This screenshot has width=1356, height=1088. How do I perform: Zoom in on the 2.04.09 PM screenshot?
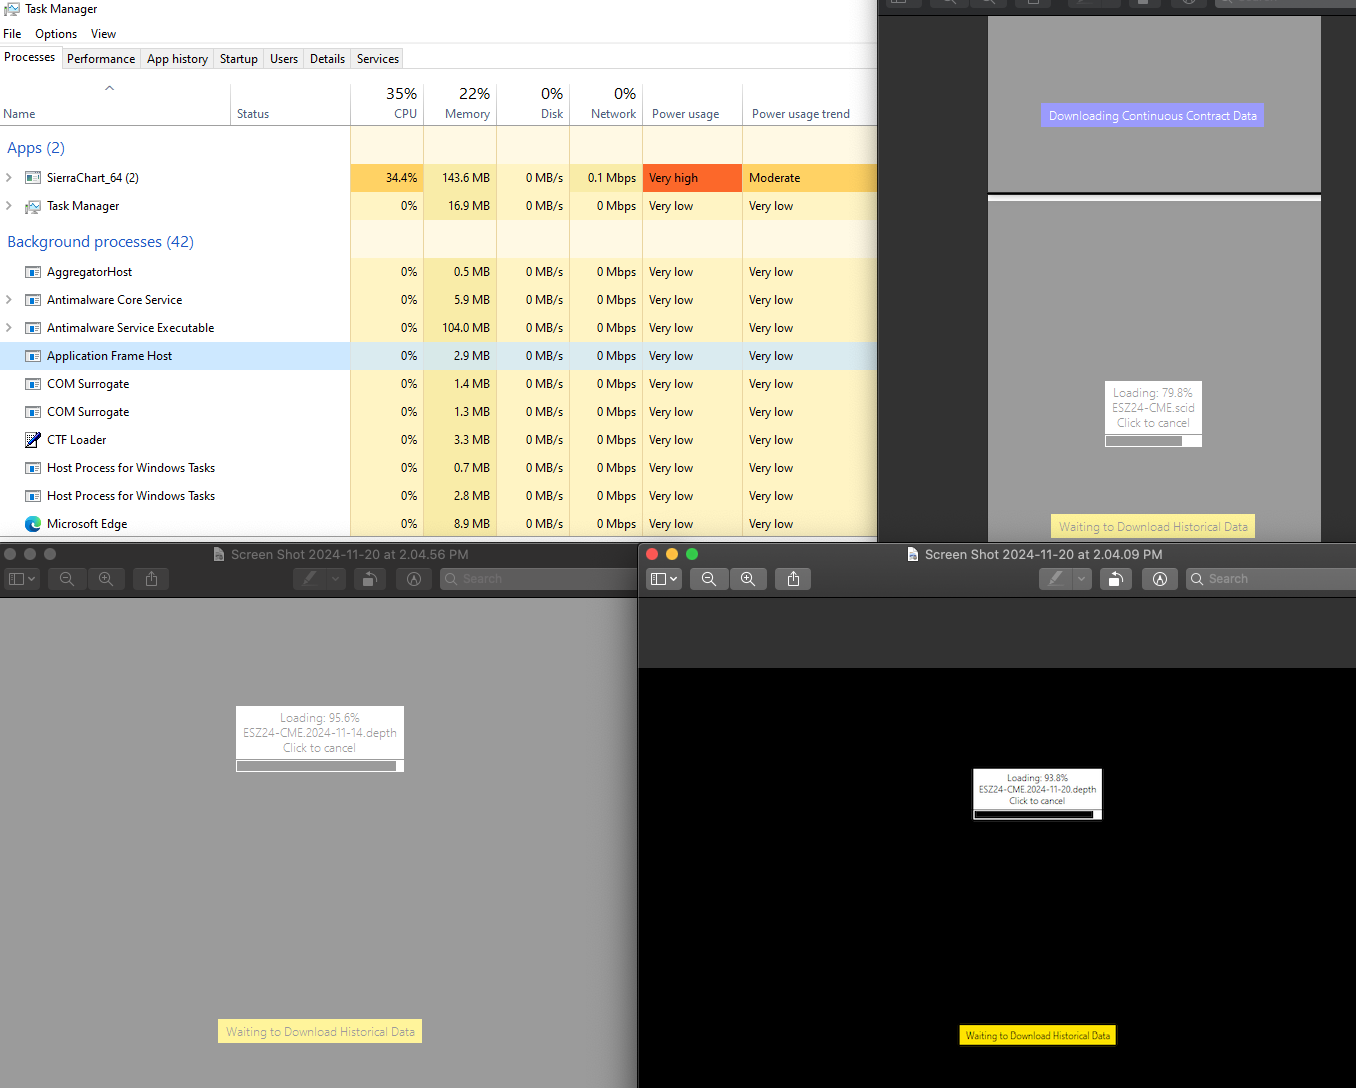[x=748, y=579]
